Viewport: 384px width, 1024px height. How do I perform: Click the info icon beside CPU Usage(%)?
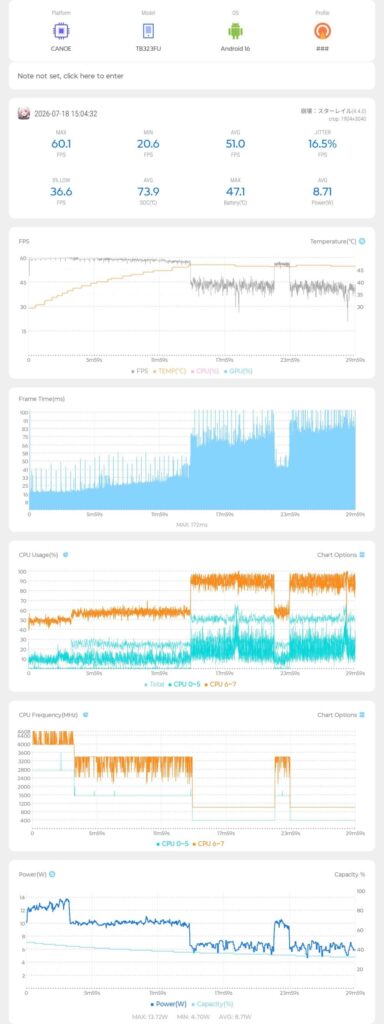pos(65,554)
